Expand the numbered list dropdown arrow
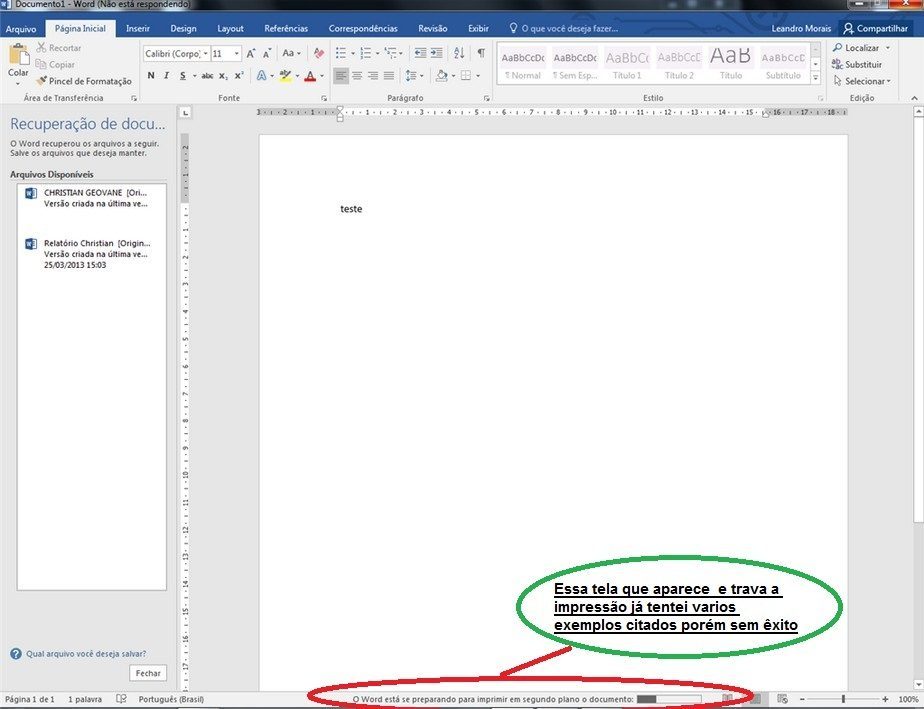Viewport: 924px width, 709px height. click(377, 54)
